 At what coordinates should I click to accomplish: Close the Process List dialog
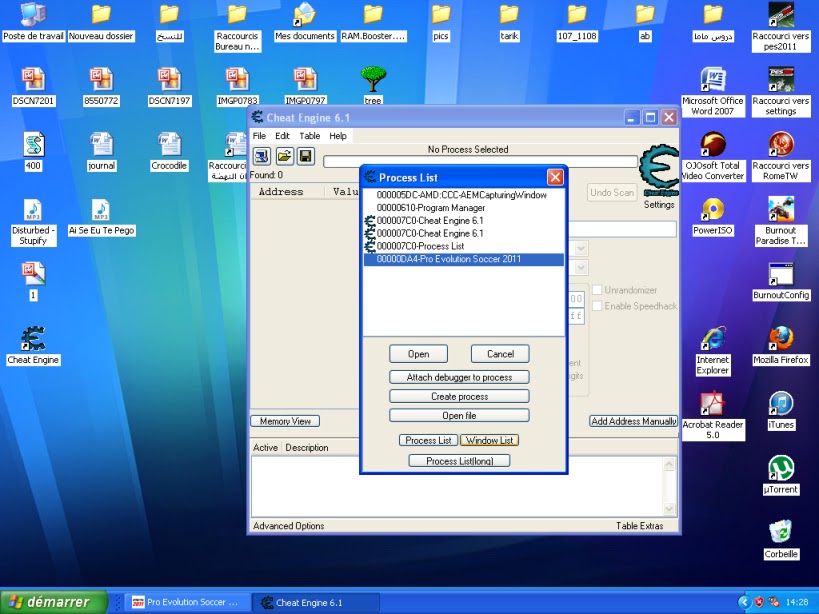click(555, 178)
